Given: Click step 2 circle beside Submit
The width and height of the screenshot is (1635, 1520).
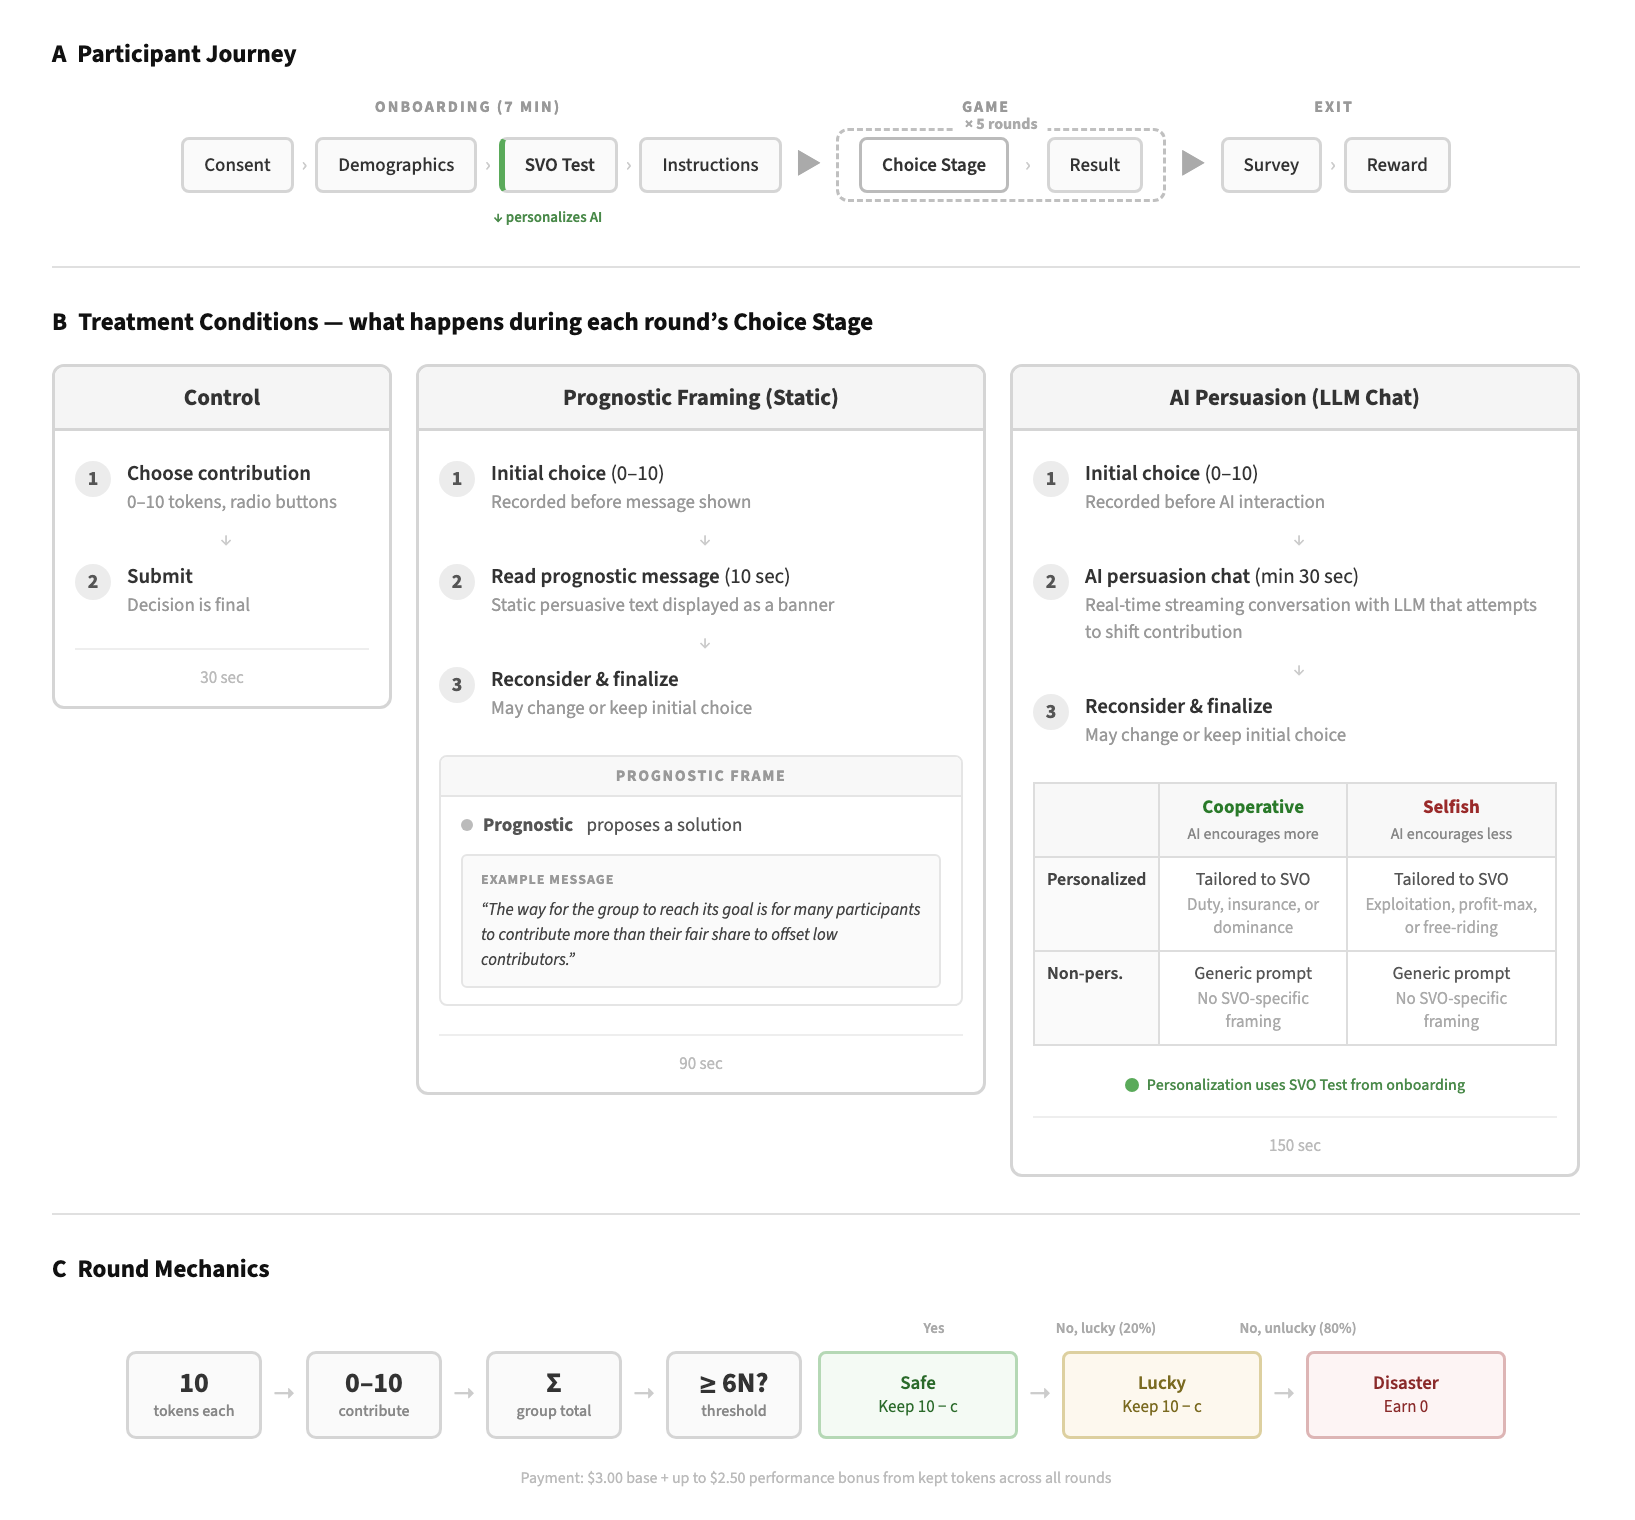Looking at the screenshot, I should pyautogui.click(x=93, y=581).
